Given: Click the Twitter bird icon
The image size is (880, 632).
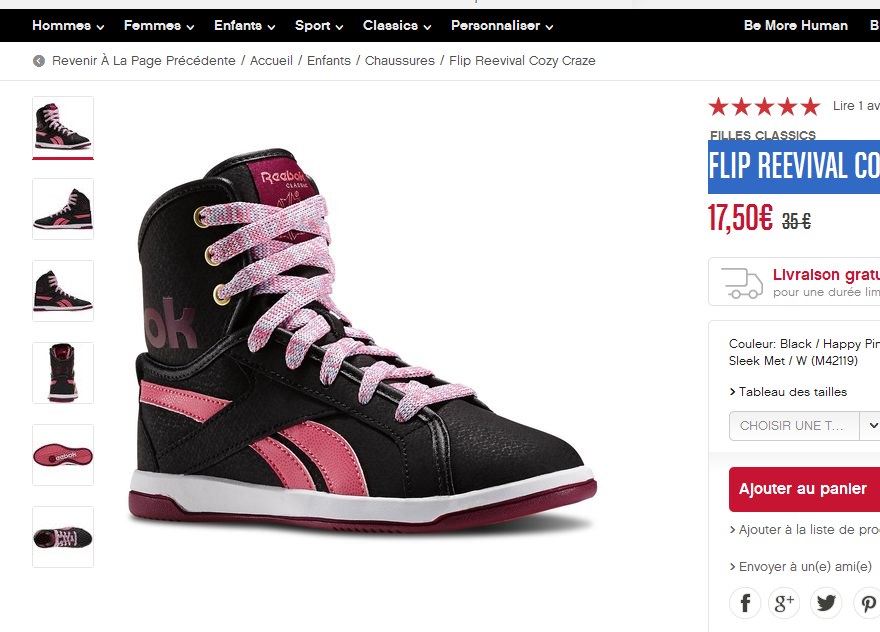Looking at the screenshot, I should (826, 603).
